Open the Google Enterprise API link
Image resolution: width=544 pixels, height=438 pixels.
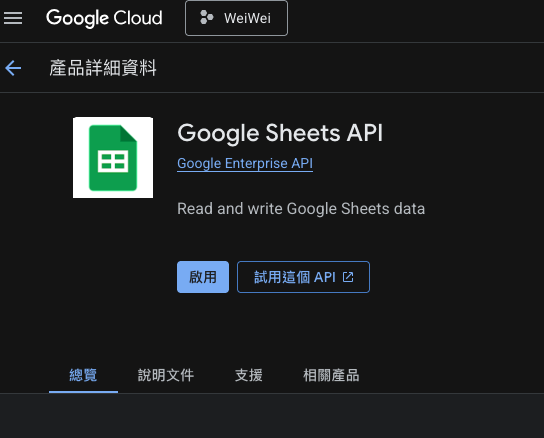(x=245, y=163)
